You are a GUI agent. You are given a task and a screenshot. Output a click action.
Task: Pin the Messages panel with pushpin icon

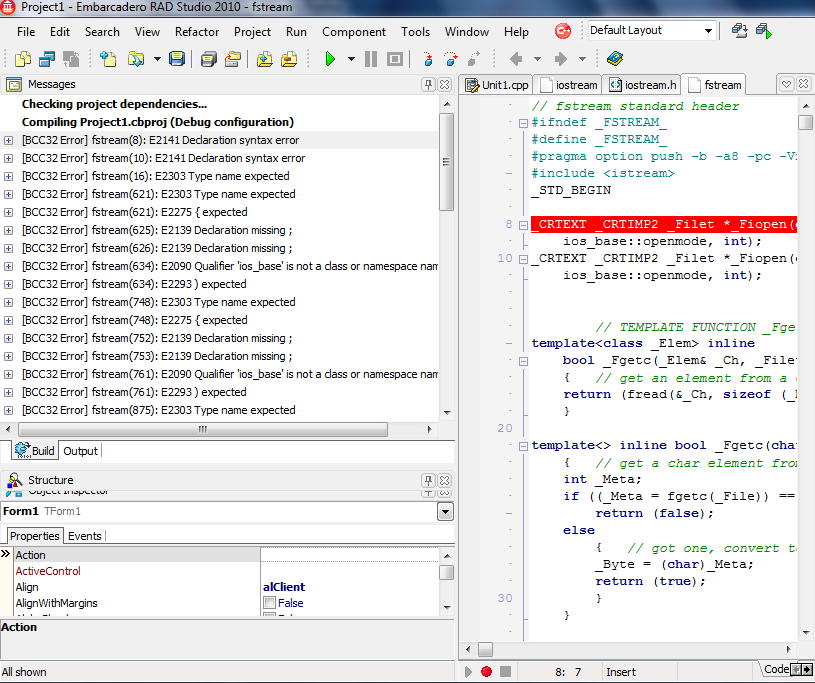(x=428, y=85)
